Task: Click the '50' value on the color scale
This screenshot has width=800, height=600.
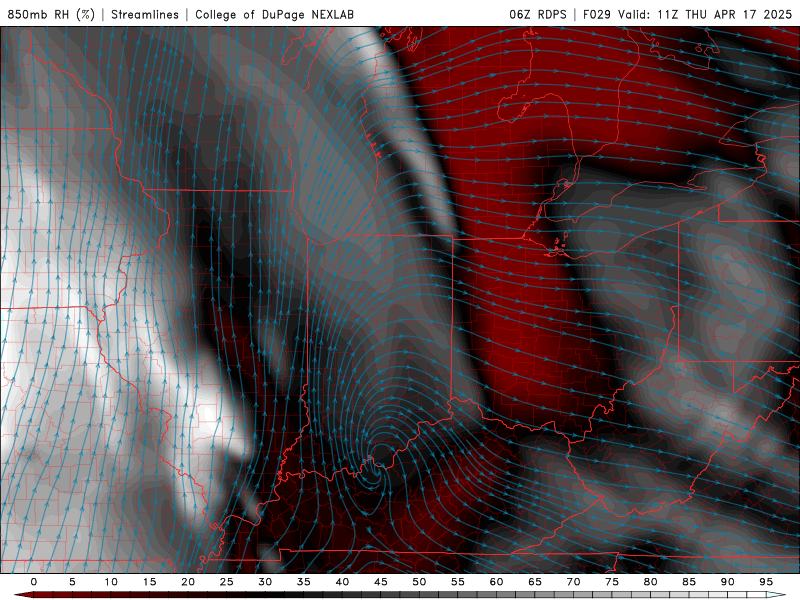Action: click(x=419, y=582)
